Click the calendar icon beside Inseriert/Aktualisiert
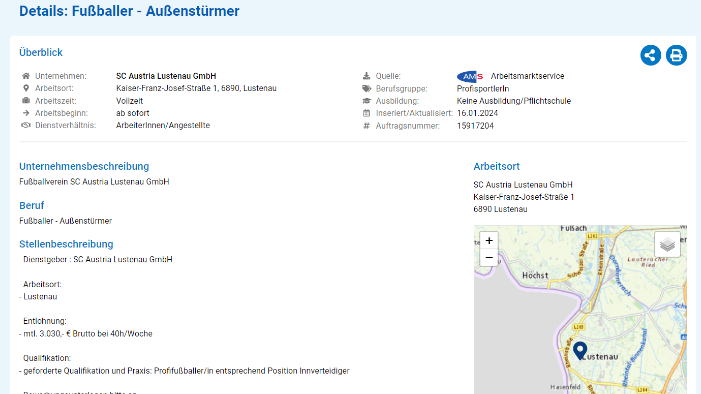This screenshot has width=701, height=394. [x=367, y=113]
